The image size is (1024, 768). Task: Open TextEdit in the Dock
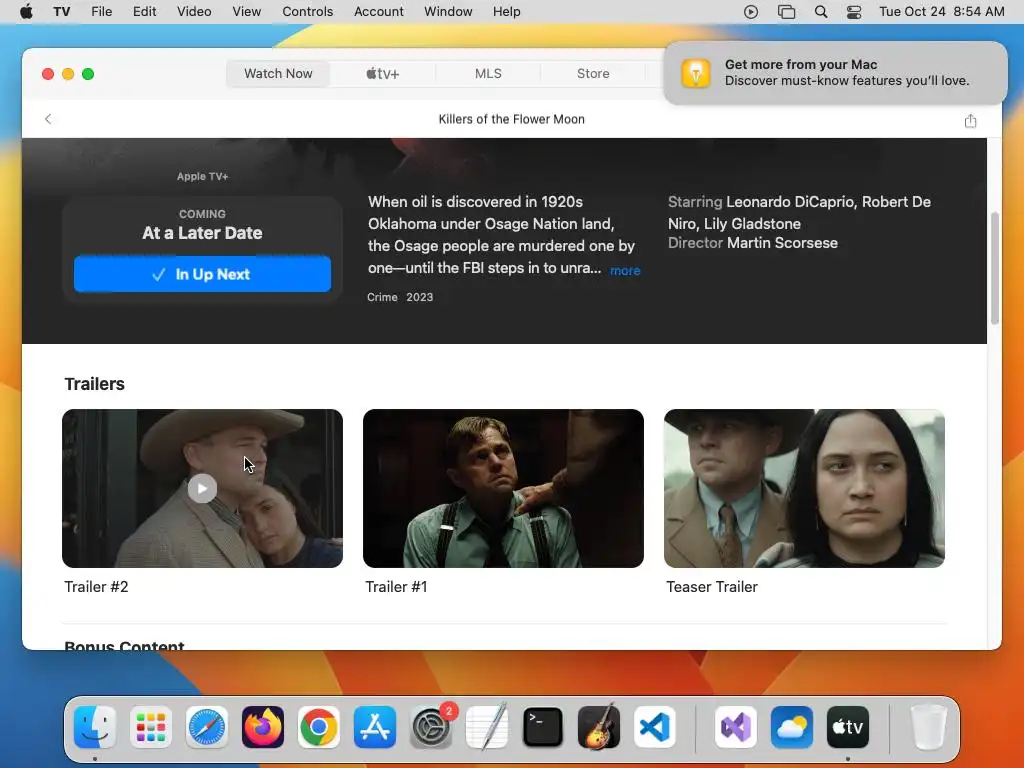(487, 727)
